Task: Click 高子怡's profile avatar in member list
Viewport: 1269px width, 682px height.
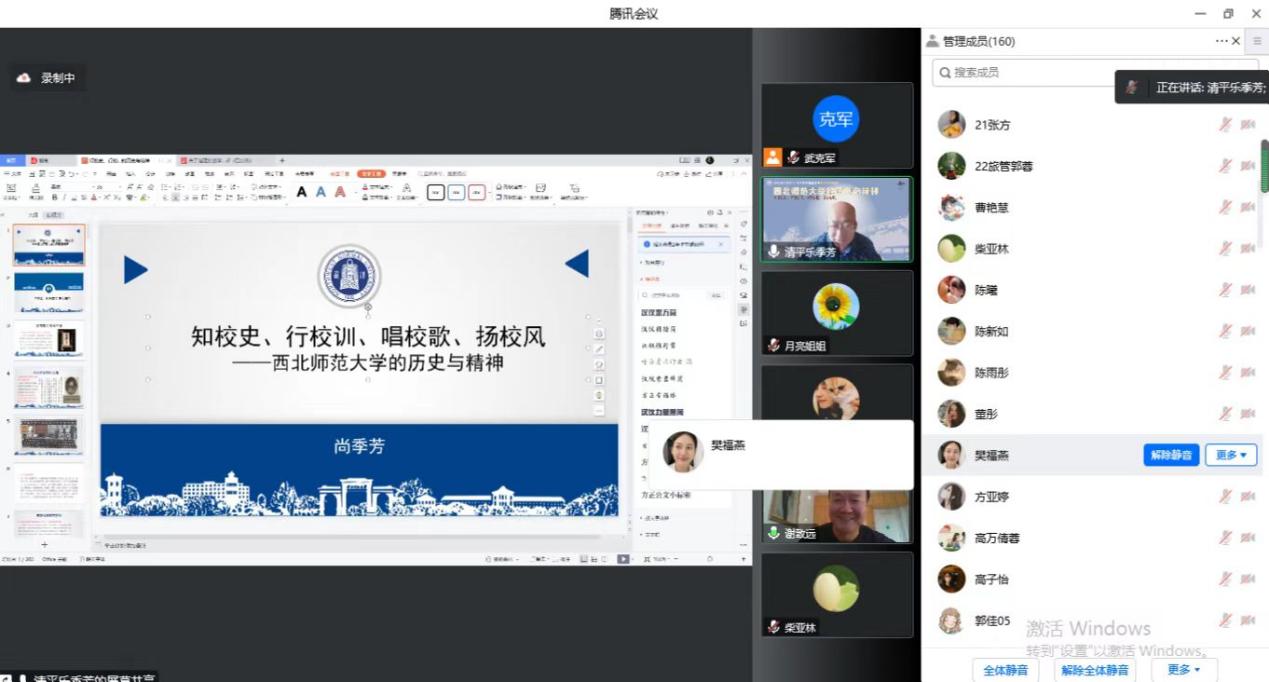Action: (x=951, y=579)
